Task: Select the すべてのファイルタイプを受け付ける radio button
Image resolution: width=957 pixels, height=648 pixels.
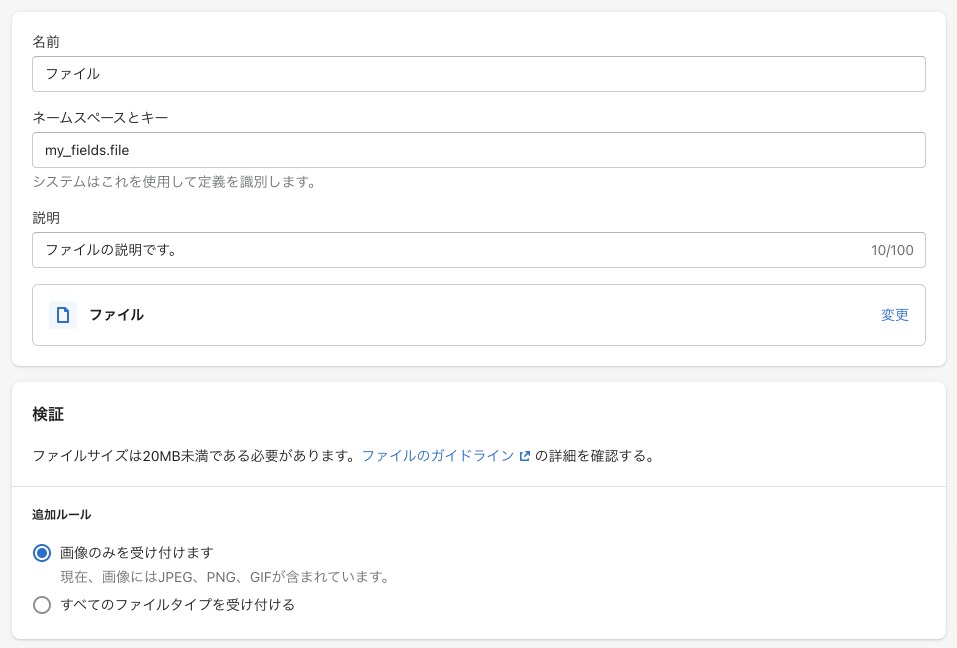Action: [42, 605]
